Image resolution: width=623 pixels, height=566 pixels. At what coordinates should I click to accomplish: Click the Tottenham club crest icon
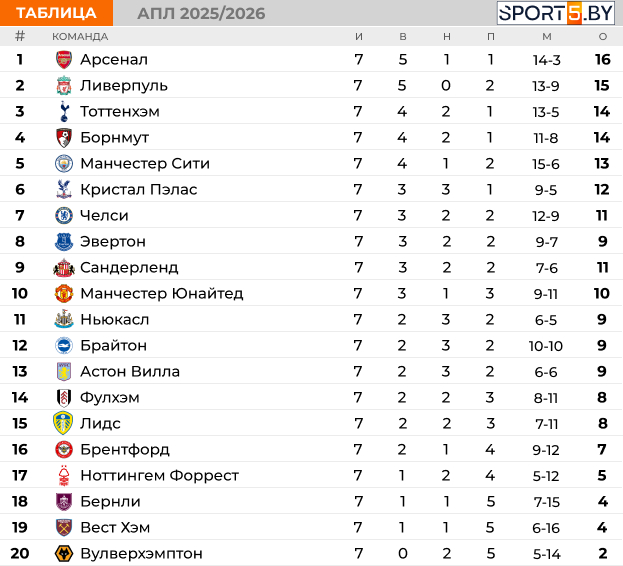click(x=64, y=111)
